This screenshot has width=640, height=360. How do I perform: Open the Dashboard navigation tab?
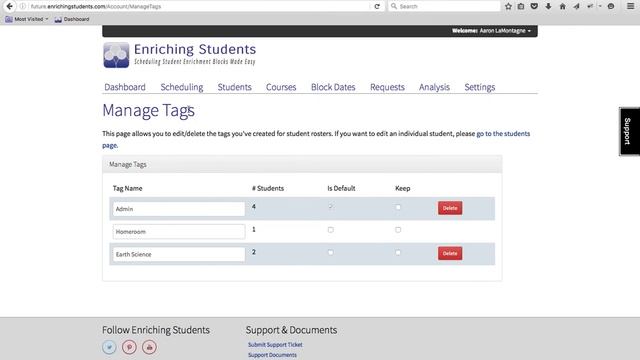click(125, 87)
